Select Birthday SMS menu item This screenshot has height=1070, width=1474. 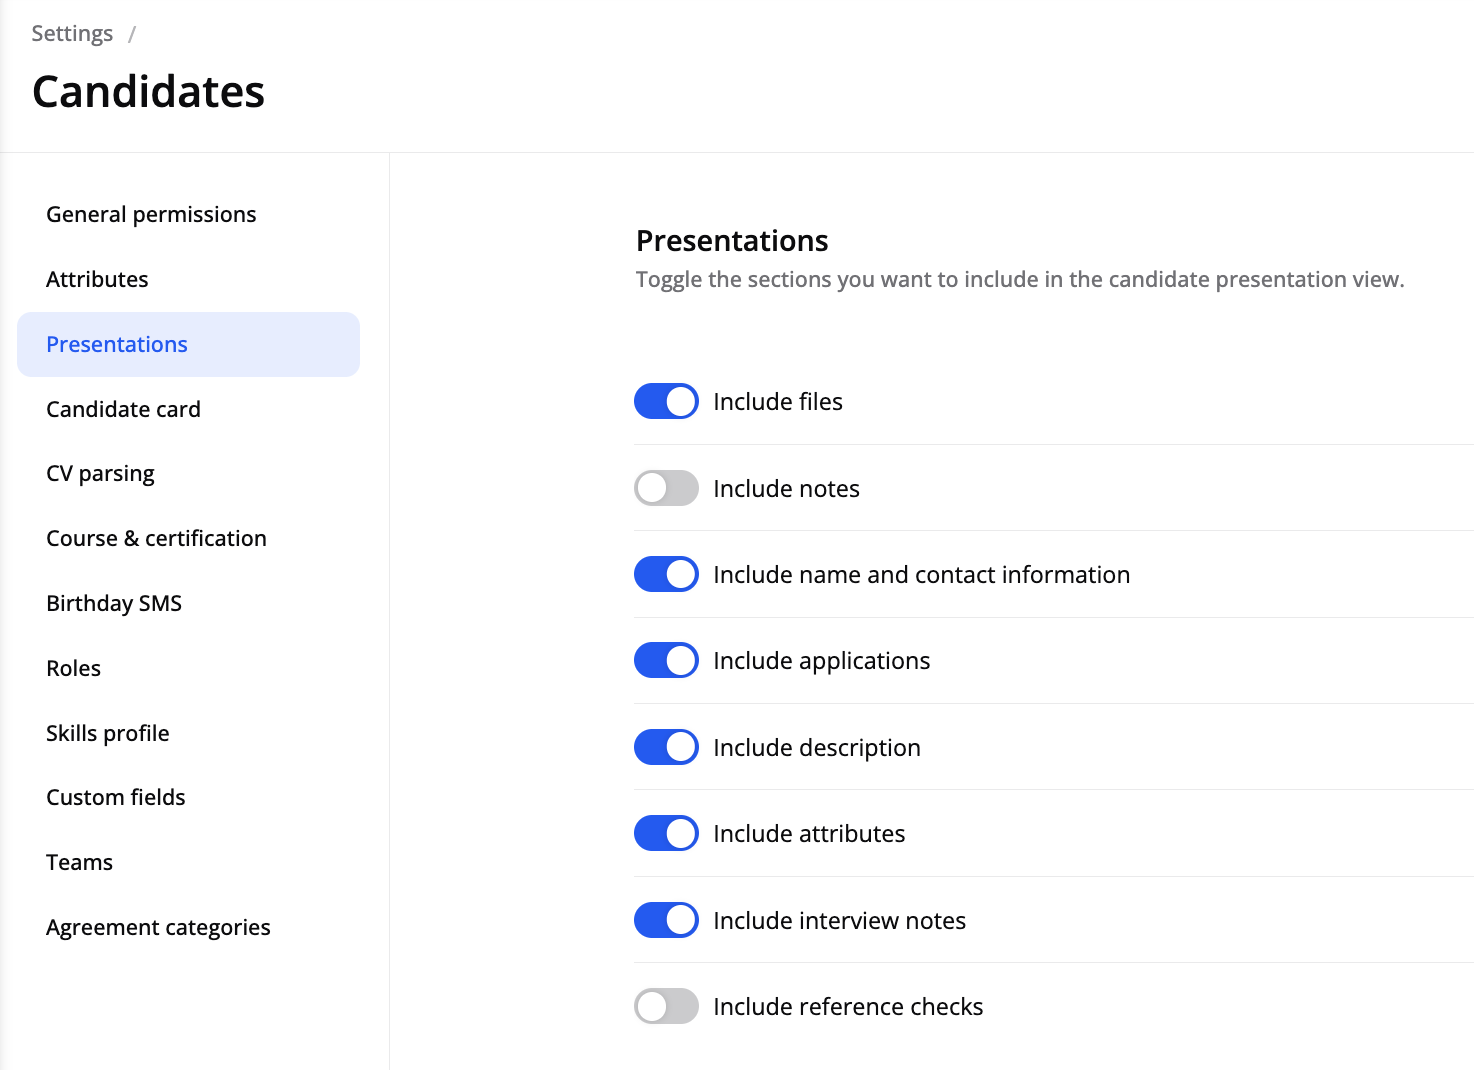pyautogui.click(x=114, y=603)
